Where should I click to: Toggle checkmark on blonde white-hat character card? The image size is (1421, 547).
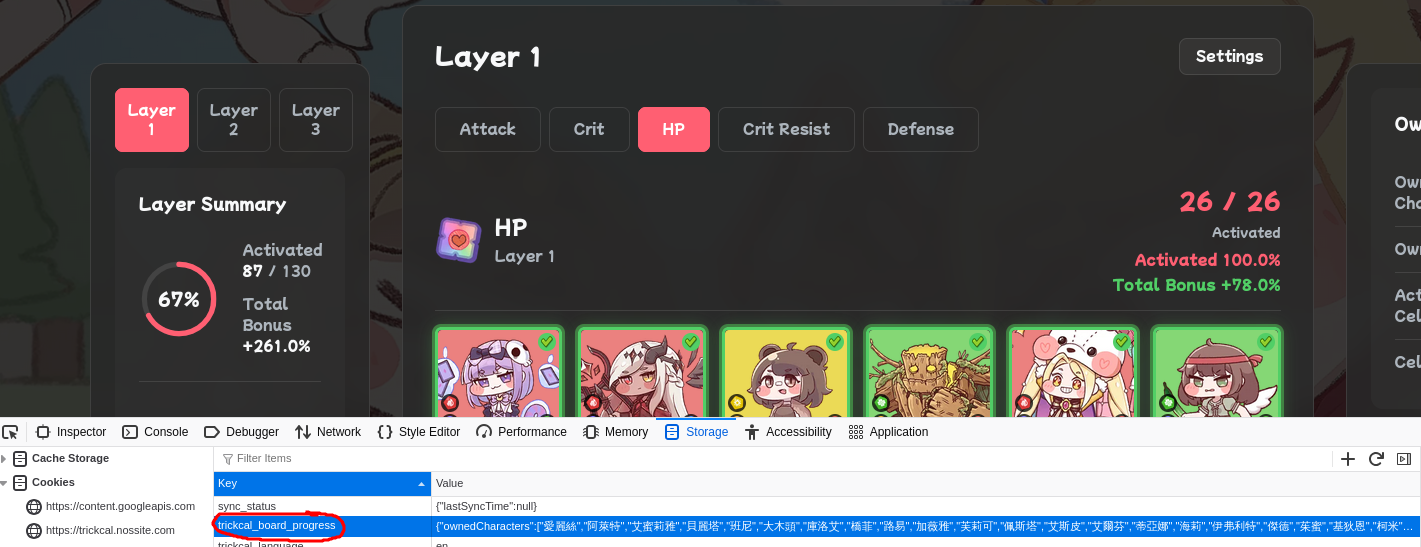[x=1122, y=342]
